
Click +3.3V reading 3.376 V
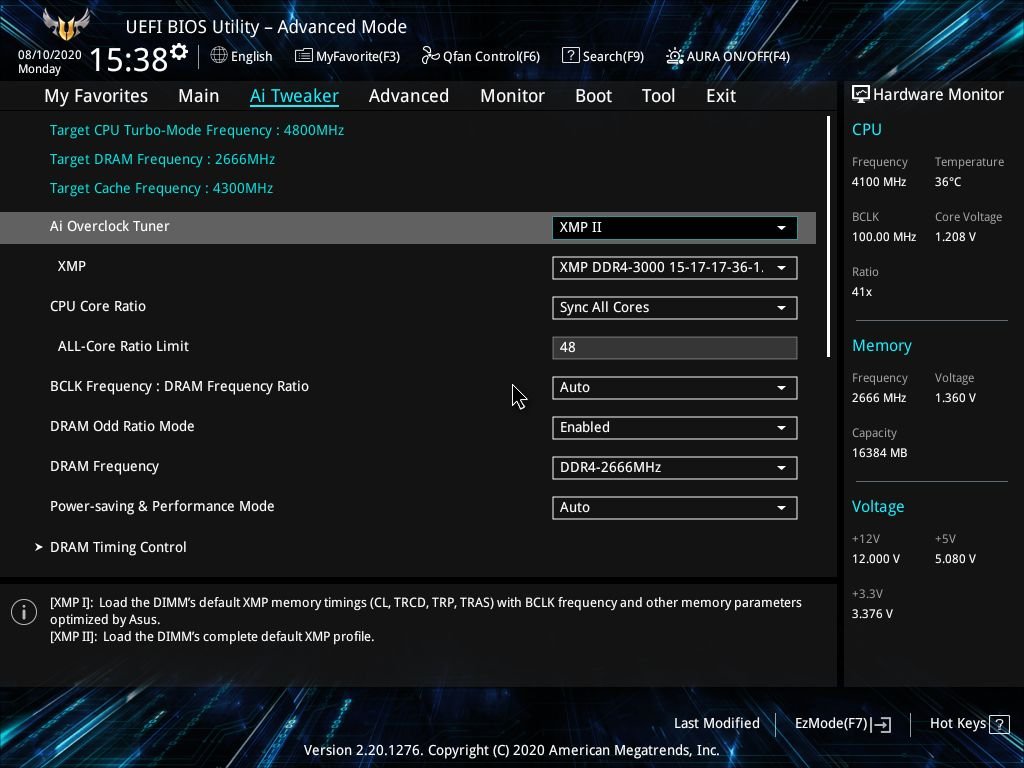point(872,614)
